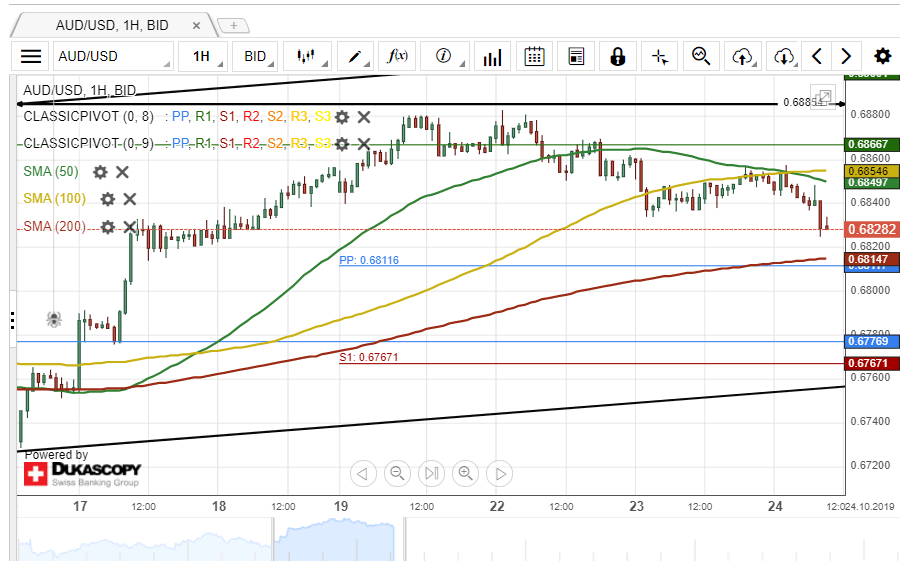The image size is (905, 569).
Task: Add a new chart tab
Action: point(234,25)
